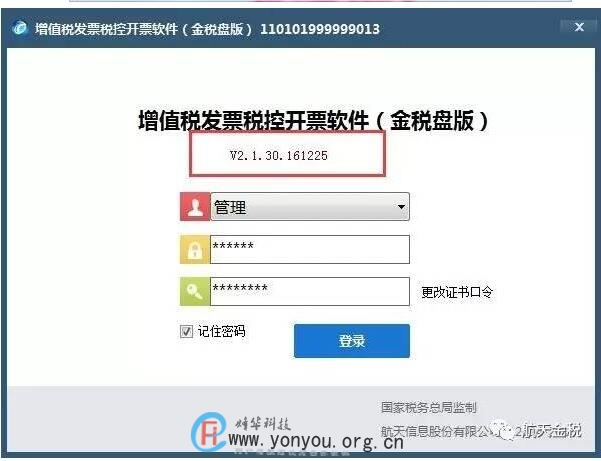
Task: Click the yellow padlock password icon
Action: [x=195, y=249]
